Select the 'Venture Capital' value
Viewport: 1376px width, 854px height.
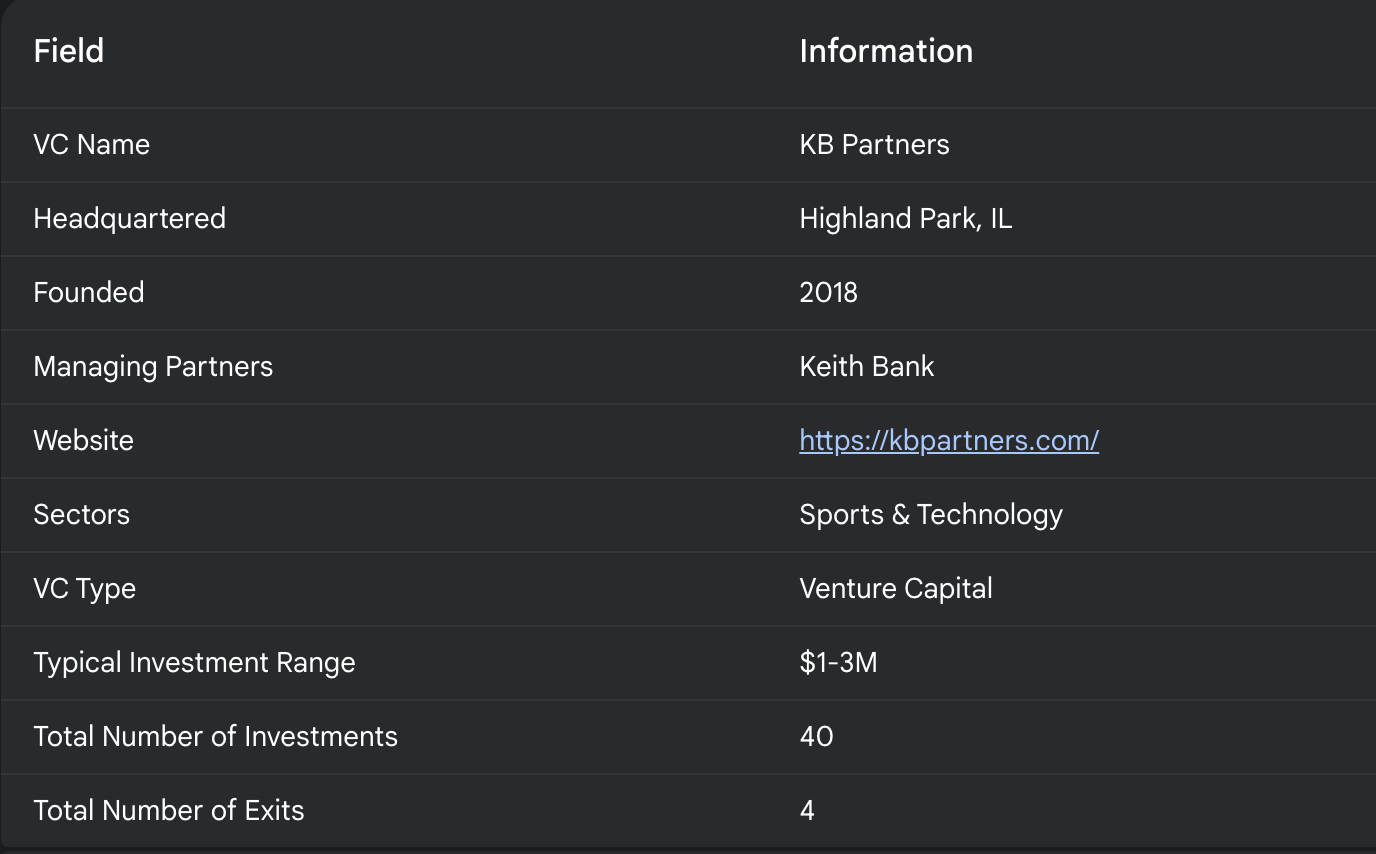[x=896, y=588]
